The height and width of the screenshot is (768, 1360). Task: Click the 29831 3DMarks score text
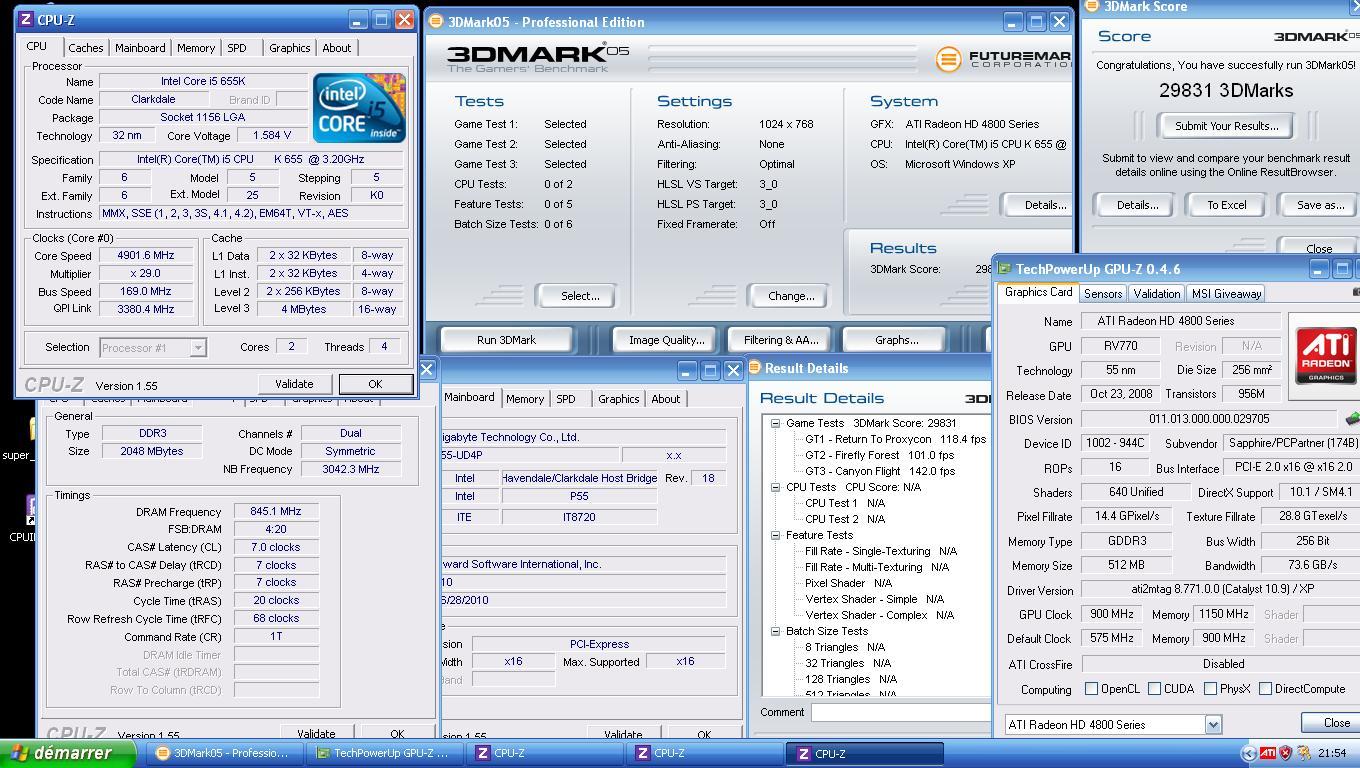[x=1226, y=90]
